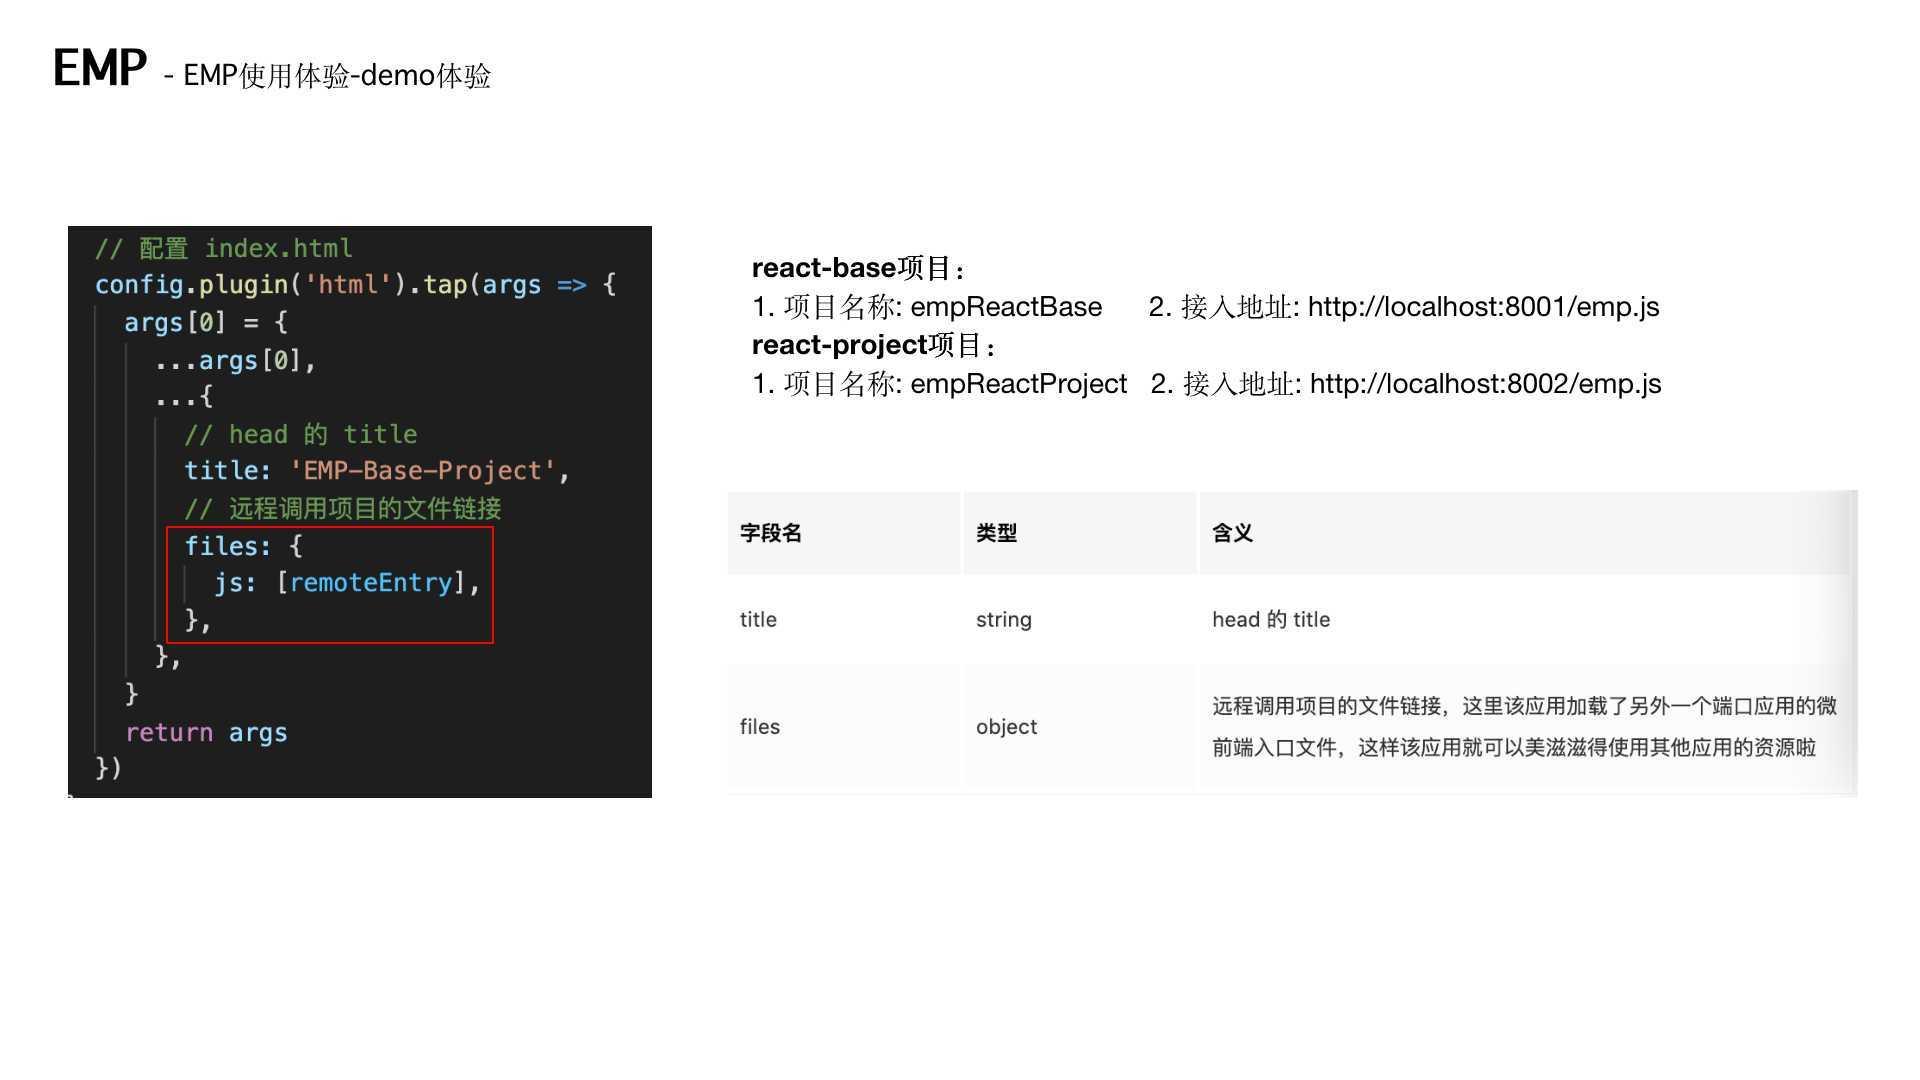Click the 'EMP-Base-Project' string in code
This screenshot has height=1080, width=1920.
(421, 471)
